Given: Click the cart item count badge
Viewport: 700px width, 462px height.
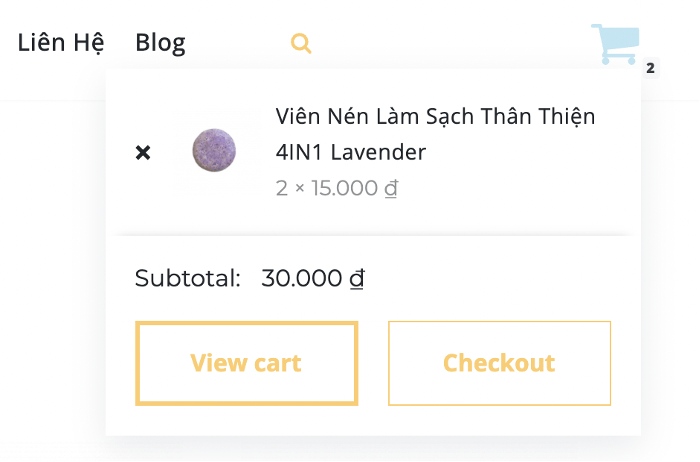Looking at the screenshot, I should pyautogui.click(x=650, y=68).
